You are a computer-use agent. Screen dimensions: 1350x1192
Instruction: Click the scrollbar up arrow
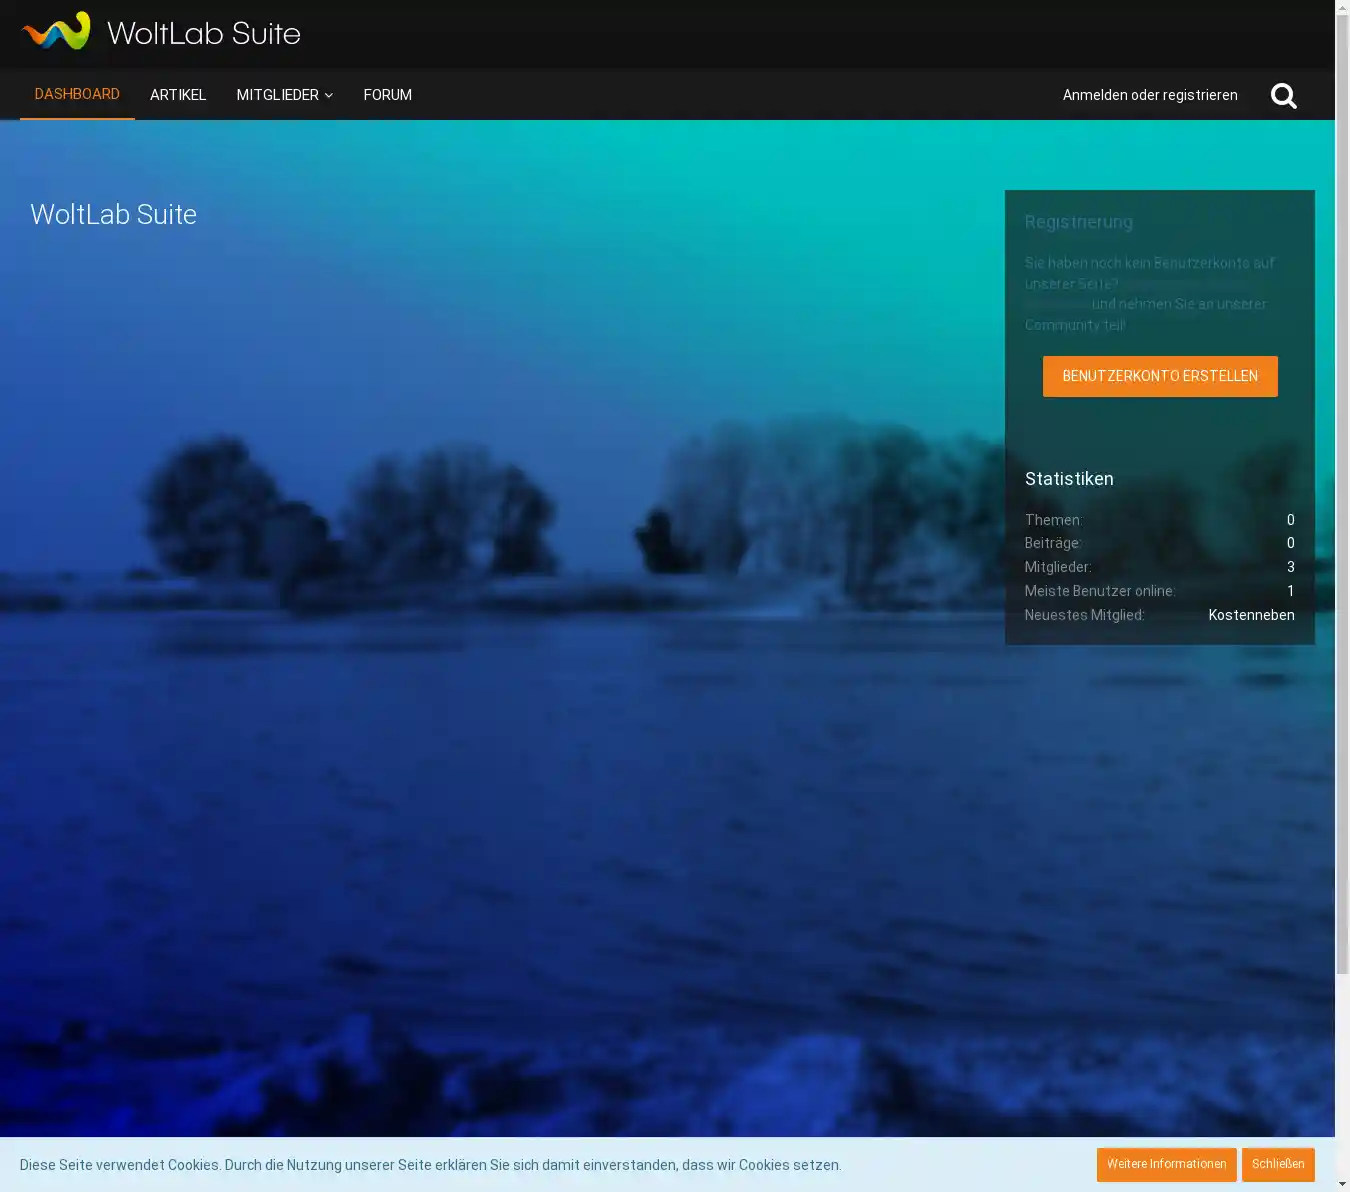tap(1342, 7)
